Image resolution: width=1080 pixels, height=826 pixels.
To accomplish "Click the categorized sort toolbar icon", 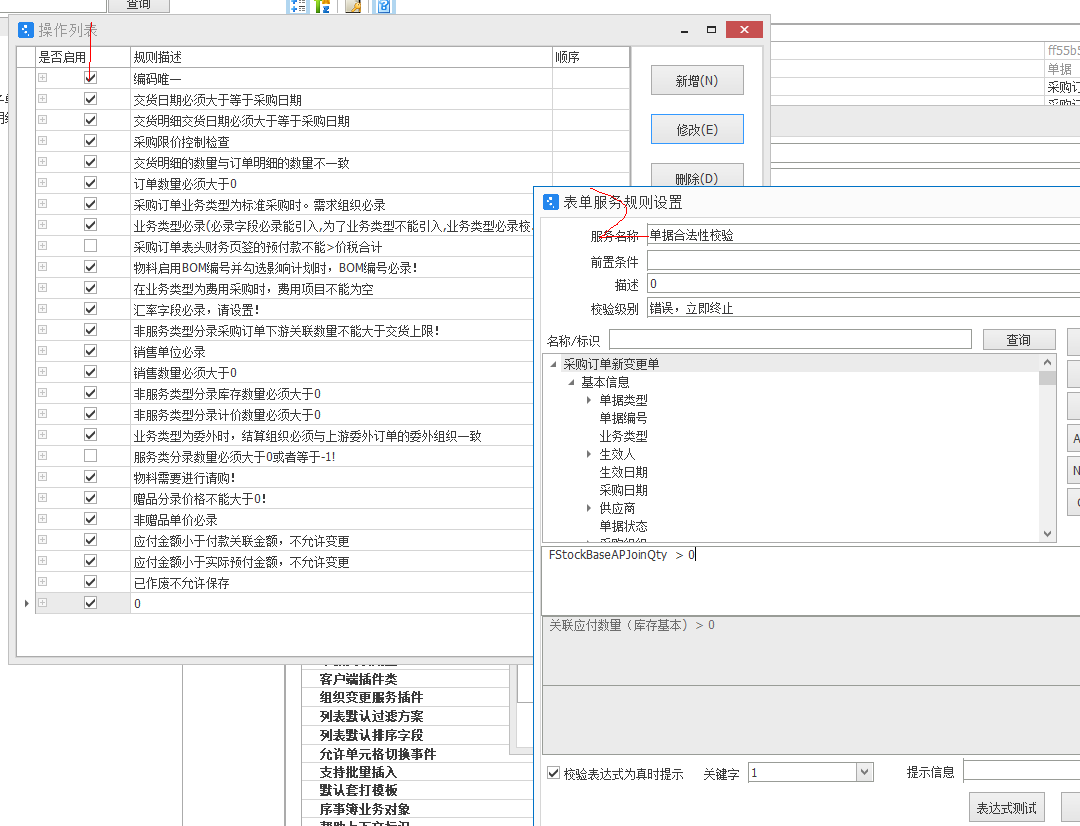I will tap(298, 6).
